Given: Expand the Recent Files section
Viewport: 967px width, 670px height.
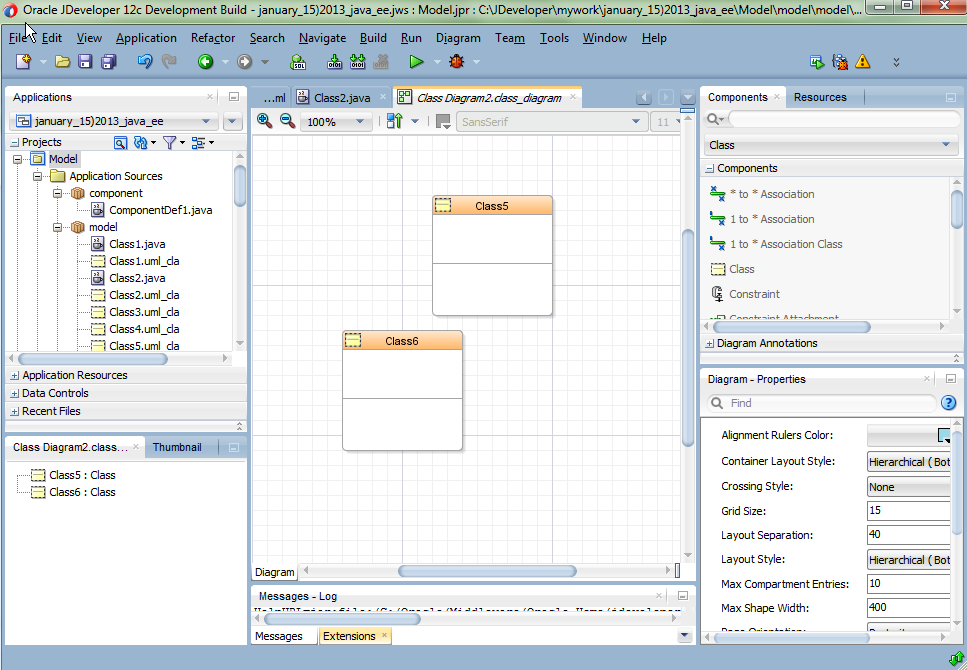Looking at the screenshot, I should (14, 411).
